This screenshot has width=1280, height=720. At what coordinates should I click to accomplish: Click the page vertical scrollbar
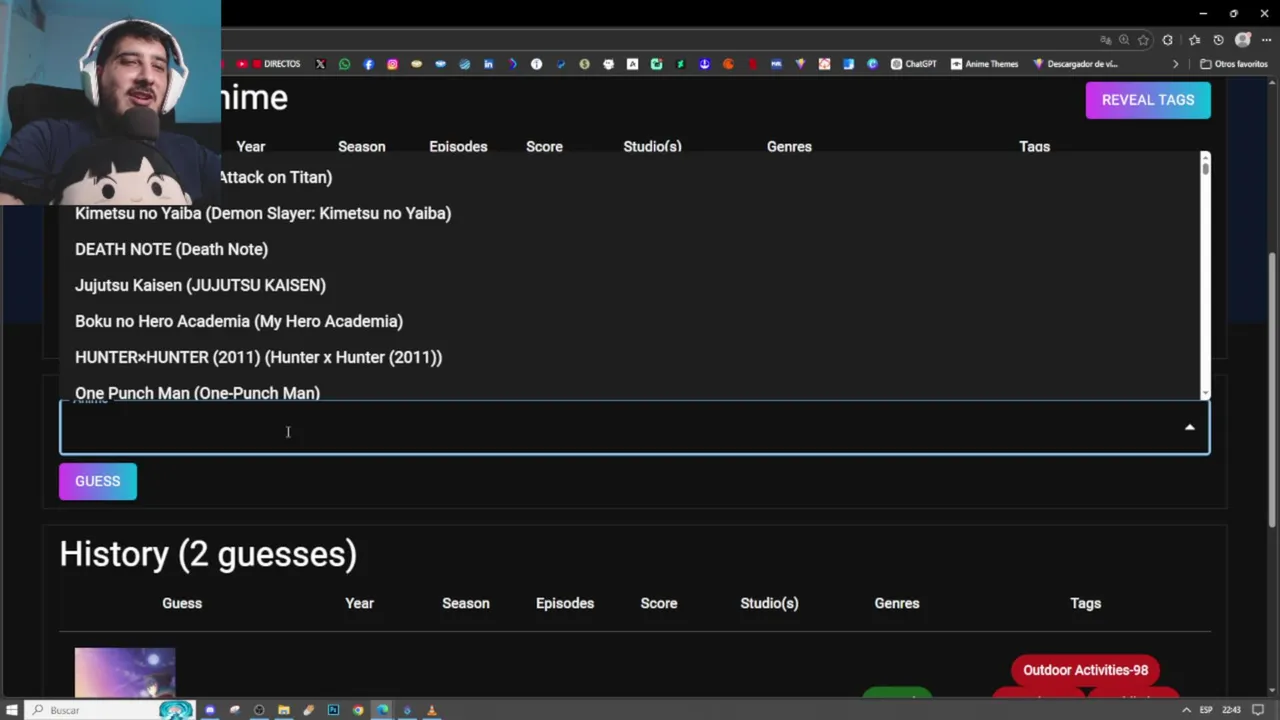tap(1272, 390)
